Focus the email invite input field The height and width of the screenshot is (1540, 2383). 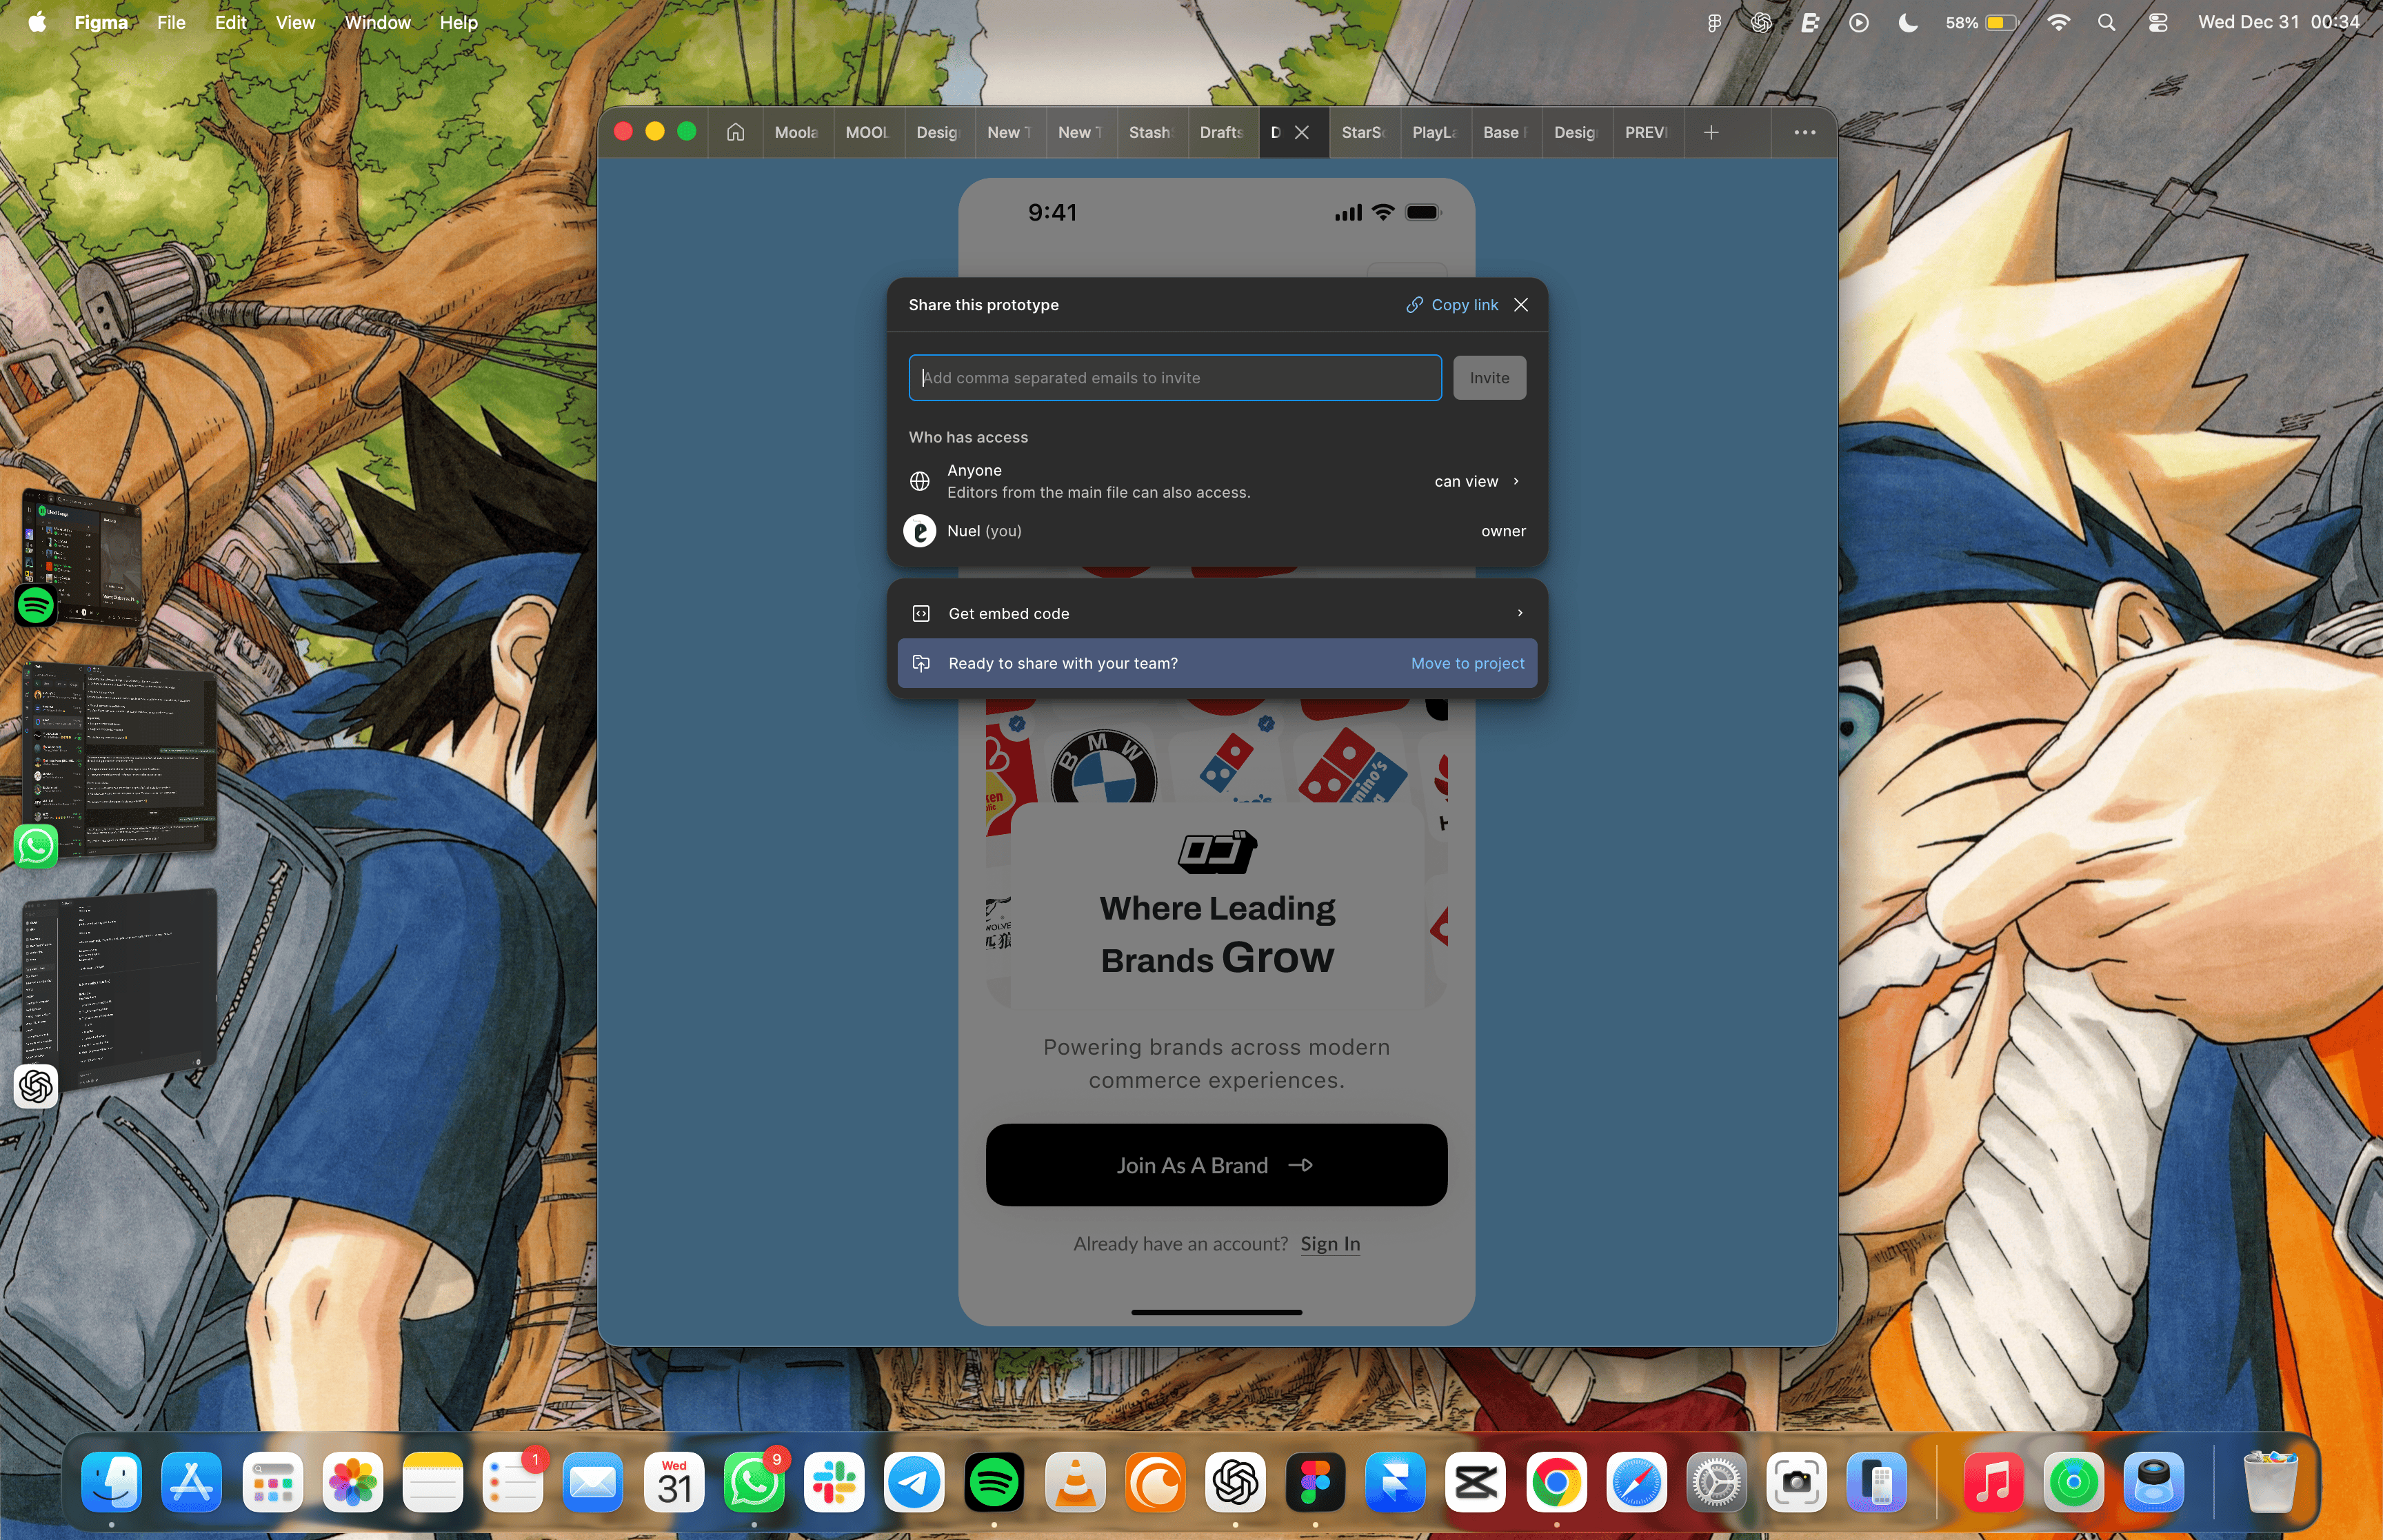tap(1174, 378)
